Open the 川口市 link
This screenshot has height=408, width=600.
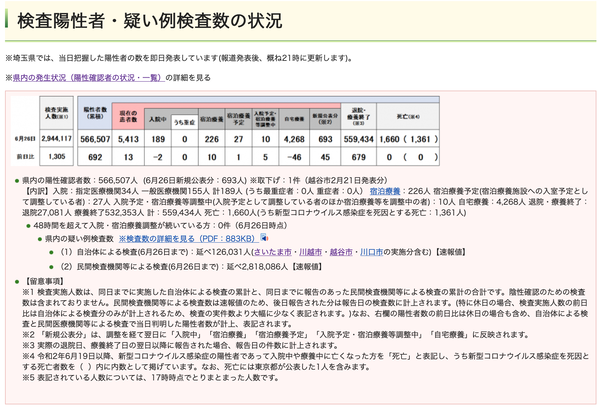pos(371,252)
